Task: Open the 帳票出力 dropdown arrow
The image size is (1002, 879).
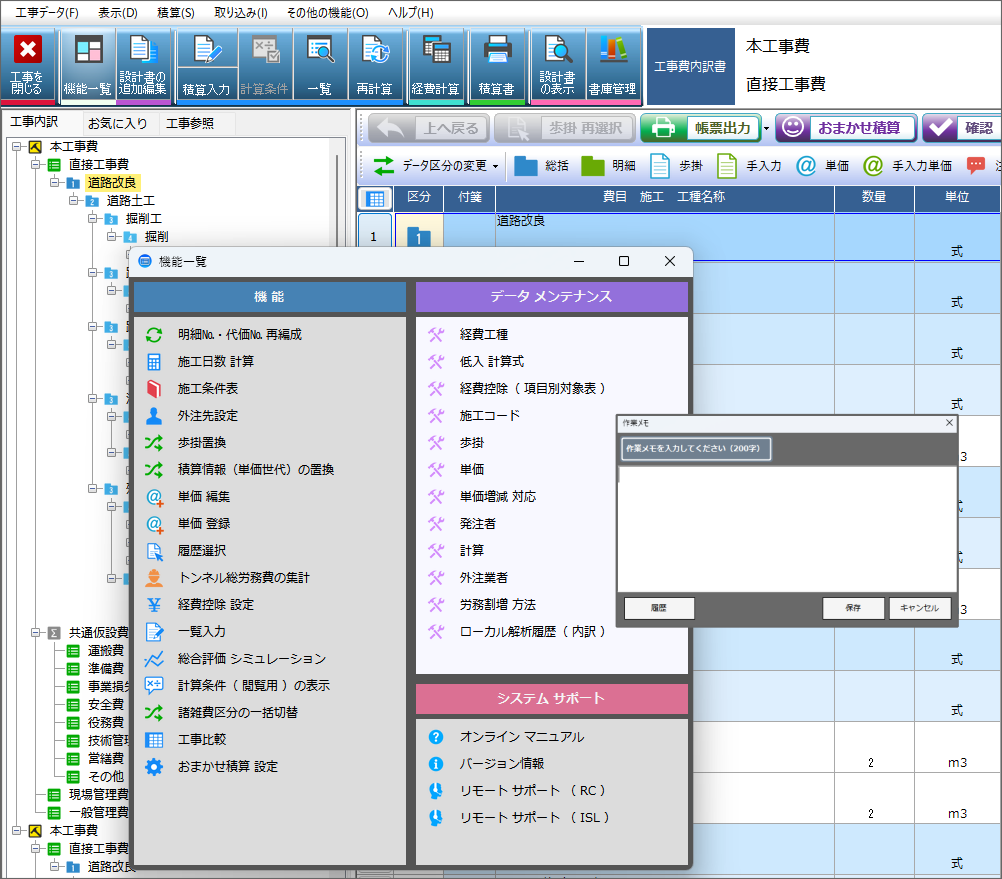Action: click(765, 128)
